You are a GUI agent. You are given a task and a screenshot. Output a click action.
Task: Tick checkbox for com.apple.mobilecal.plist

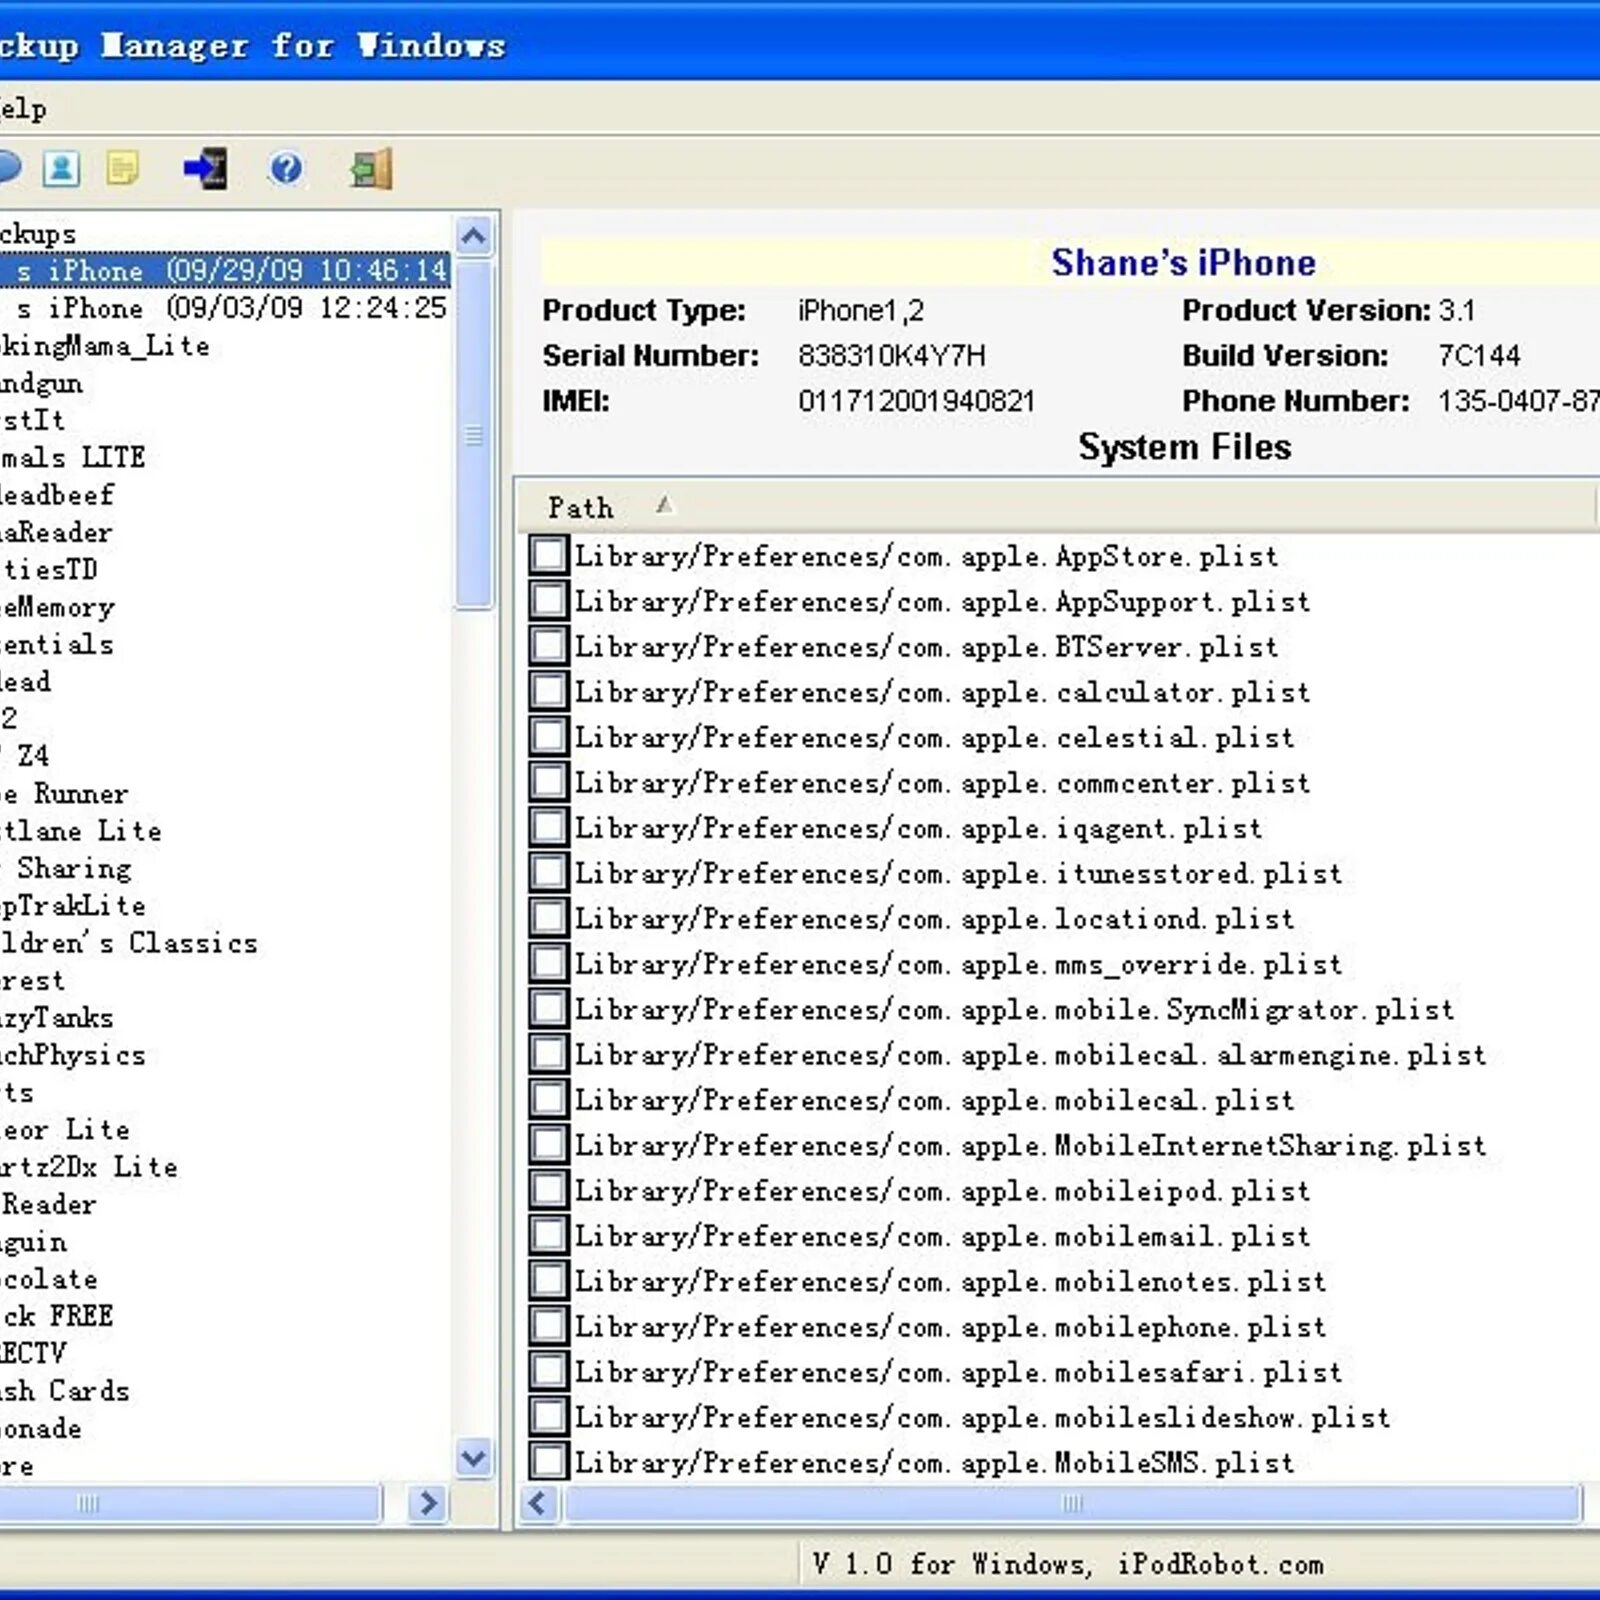[x=548, y=1099]
